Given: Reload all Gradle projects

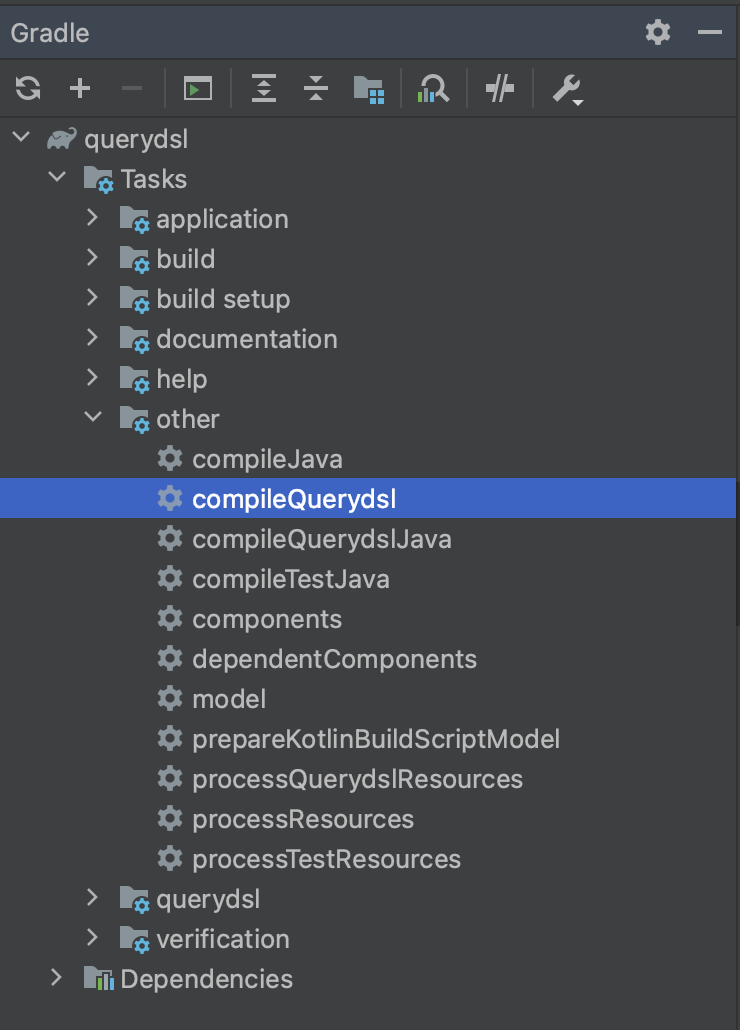Looking at the screenshot, I should pyautogui.click(x=28, y=88).
